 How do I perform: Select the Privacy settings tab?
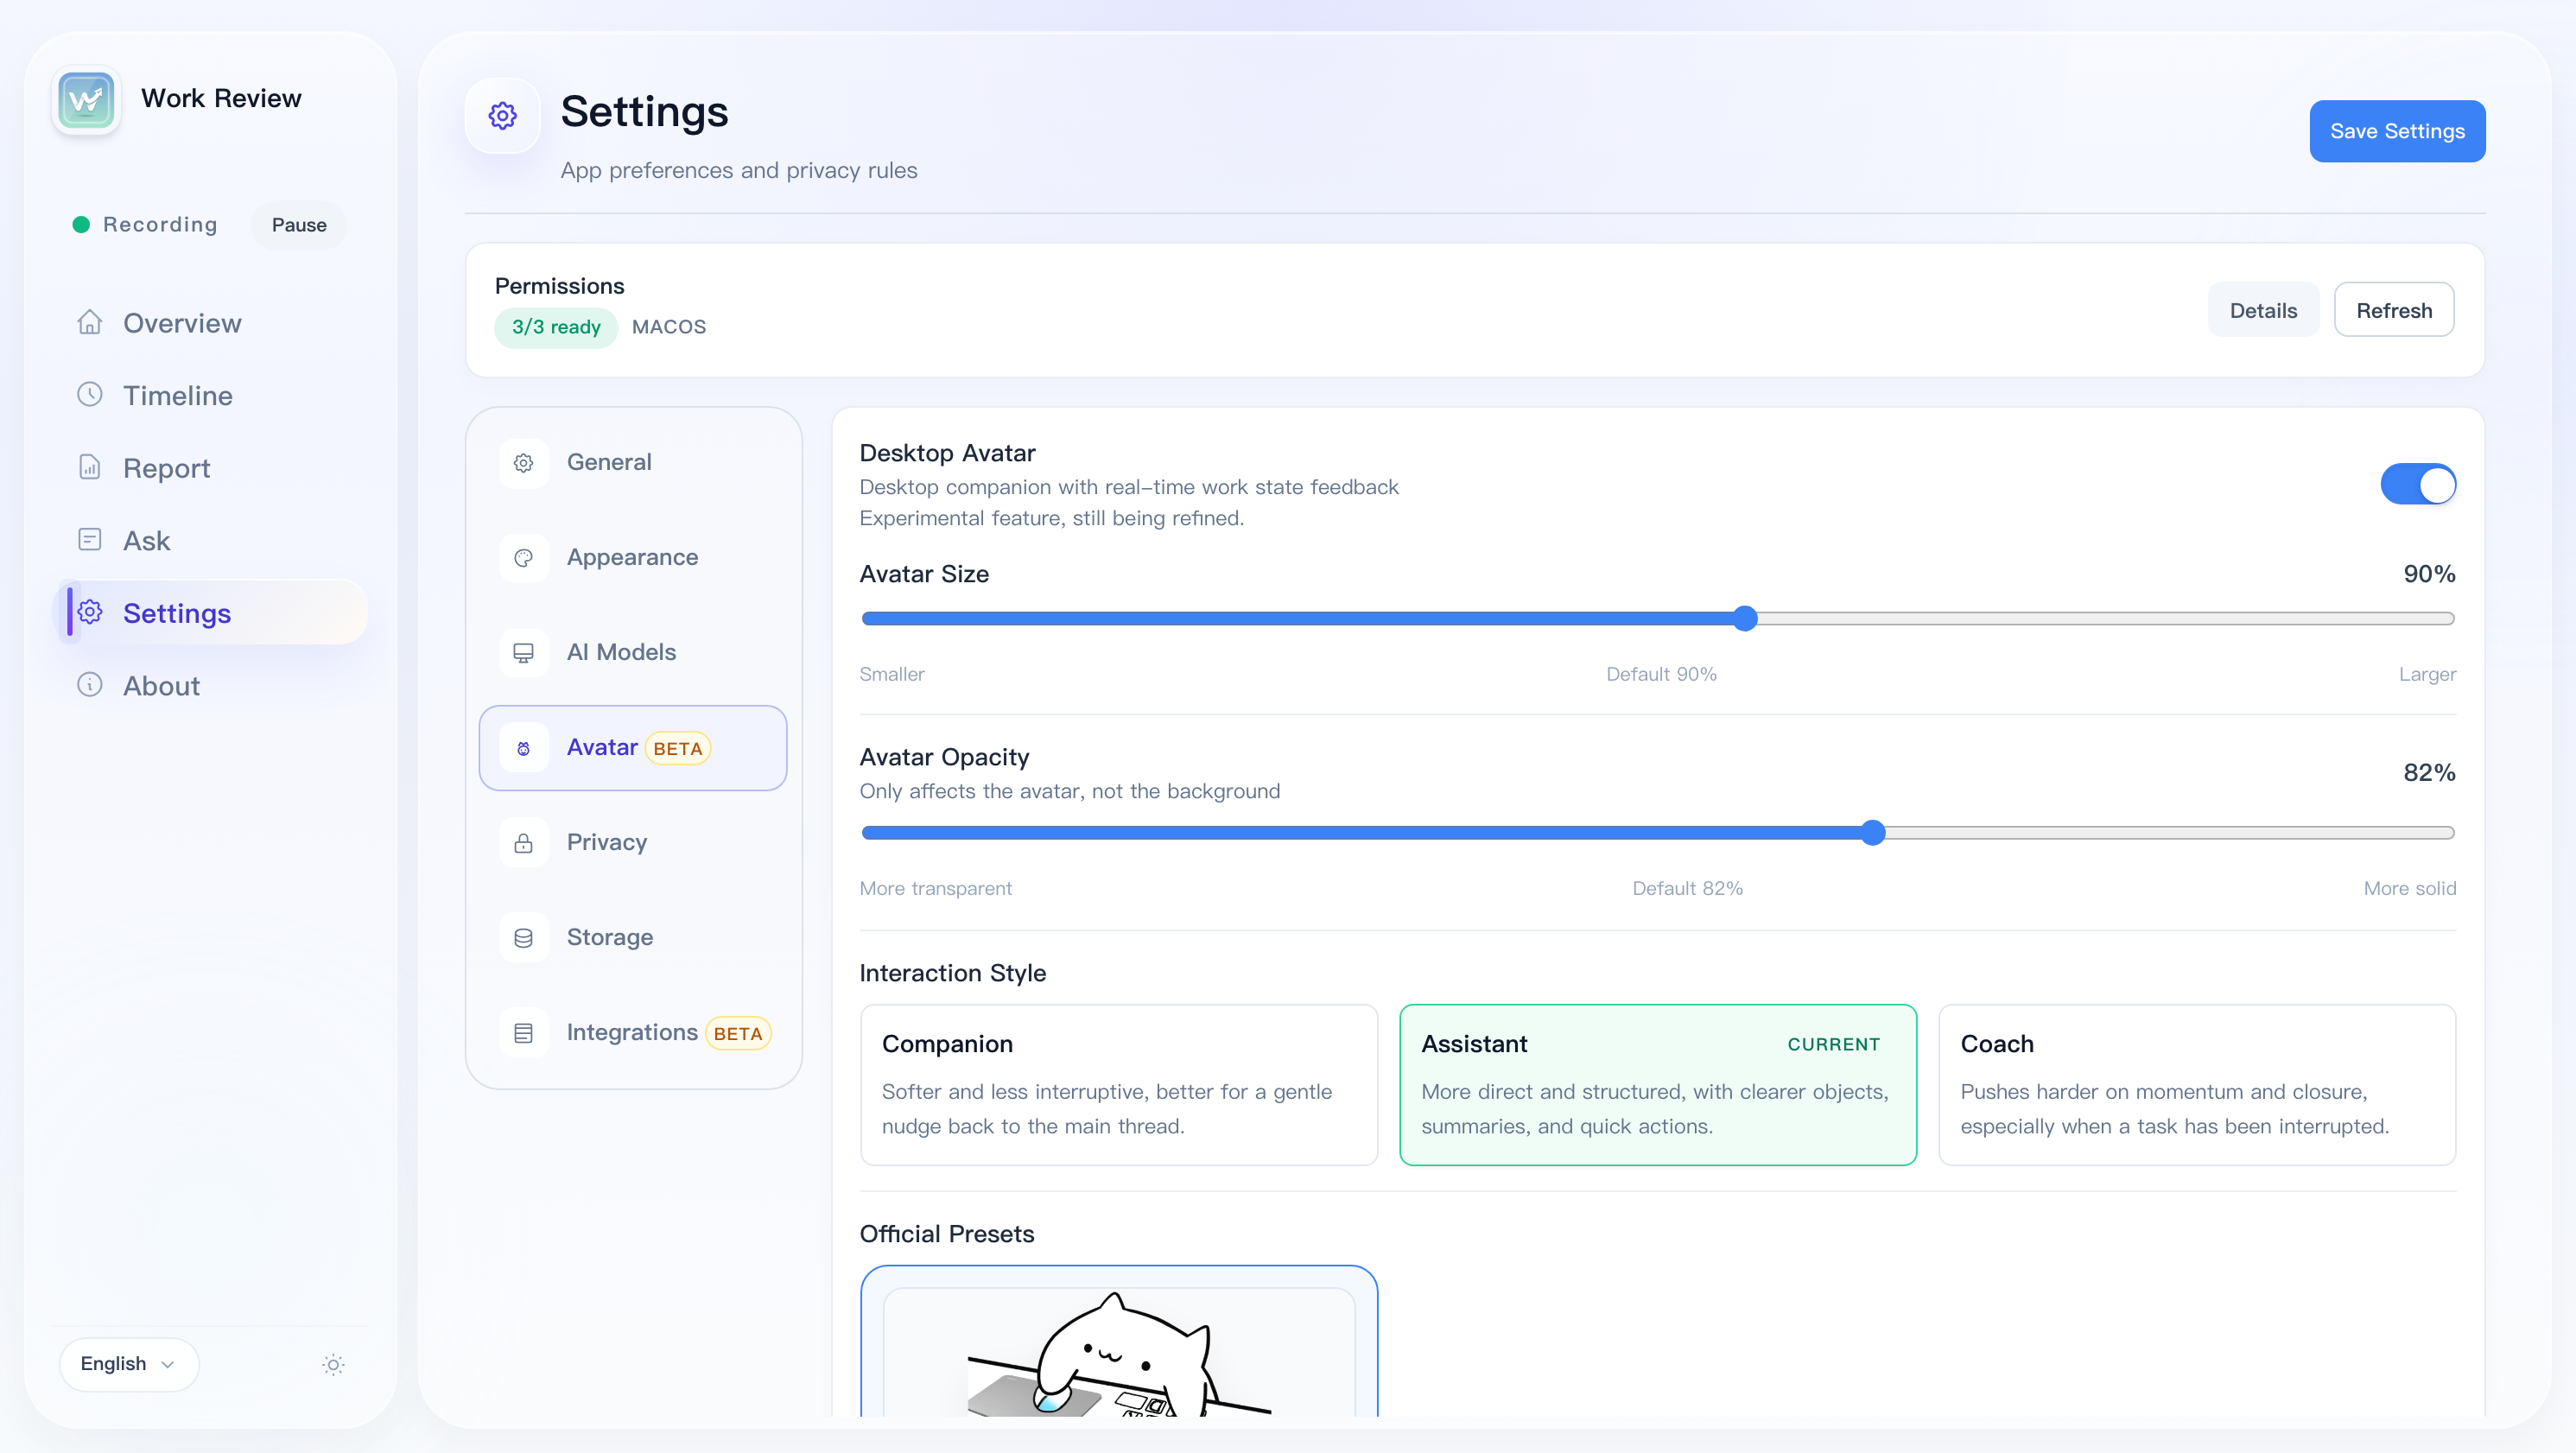tap(633, 843)
